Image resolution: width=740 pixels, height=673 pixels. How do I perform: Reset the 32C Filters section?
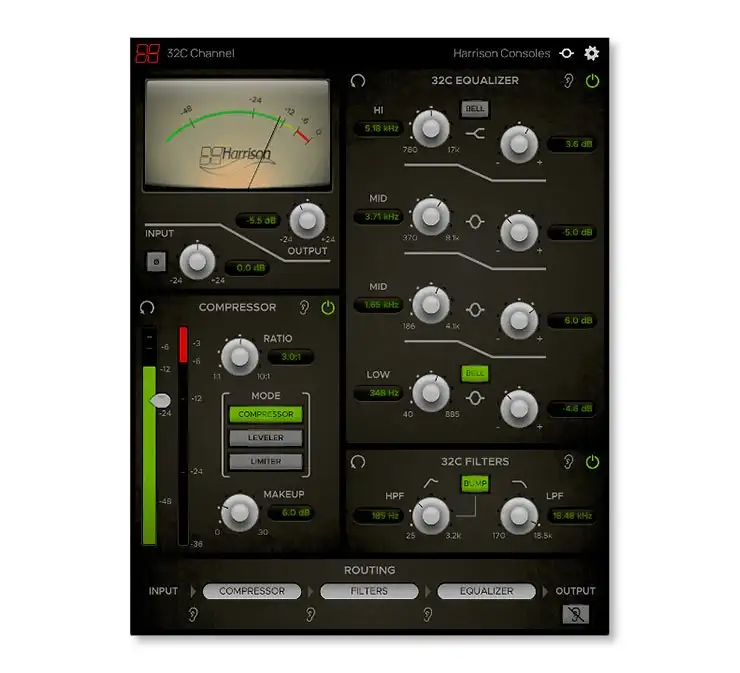pos(358,462)
